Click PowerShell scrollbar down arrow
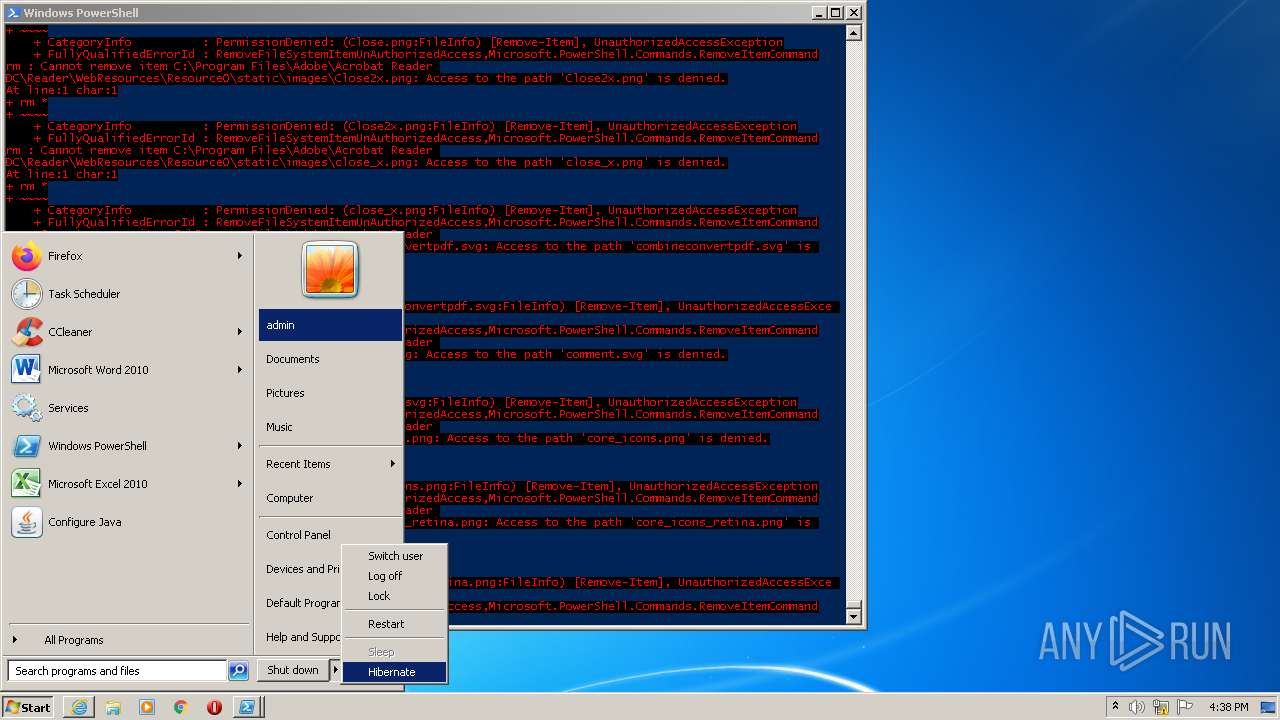 pyautogui.click(x=853, y=616)
